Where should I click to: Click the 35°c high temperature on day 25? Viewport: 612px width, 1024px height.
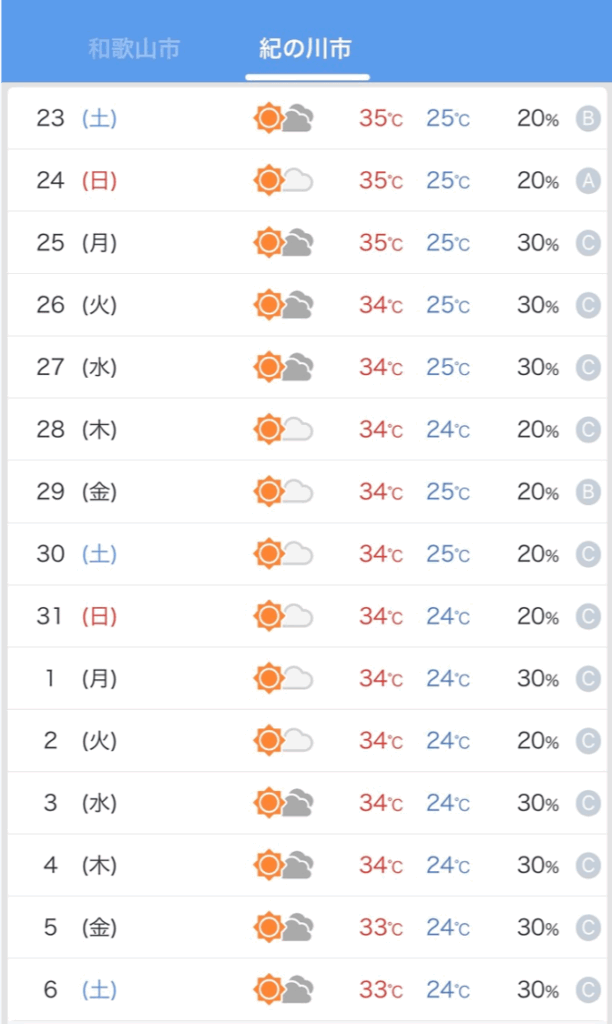[x=381, y=243]
